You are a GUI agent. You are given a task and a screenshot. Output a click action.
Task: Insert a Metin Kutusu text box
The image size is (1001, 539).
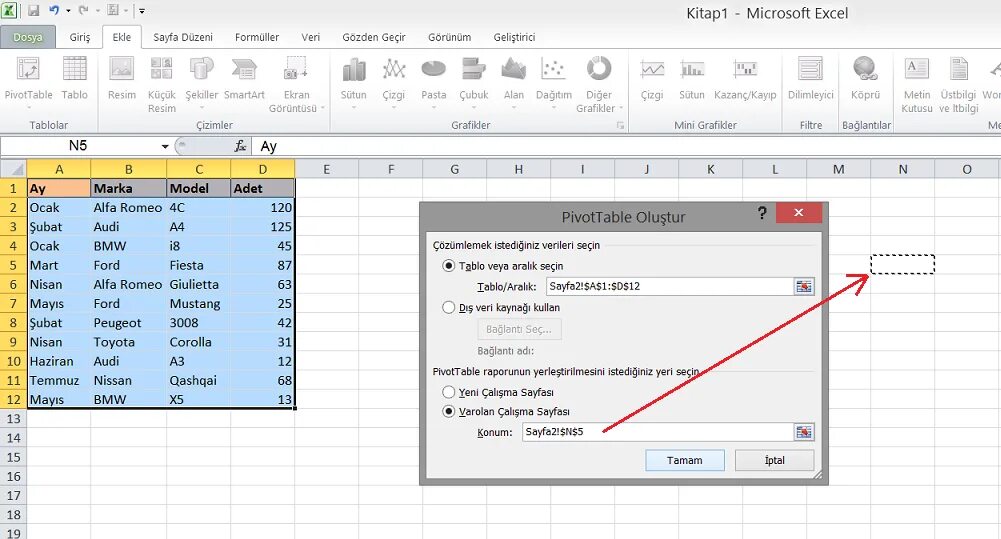[x=917, y=85]
